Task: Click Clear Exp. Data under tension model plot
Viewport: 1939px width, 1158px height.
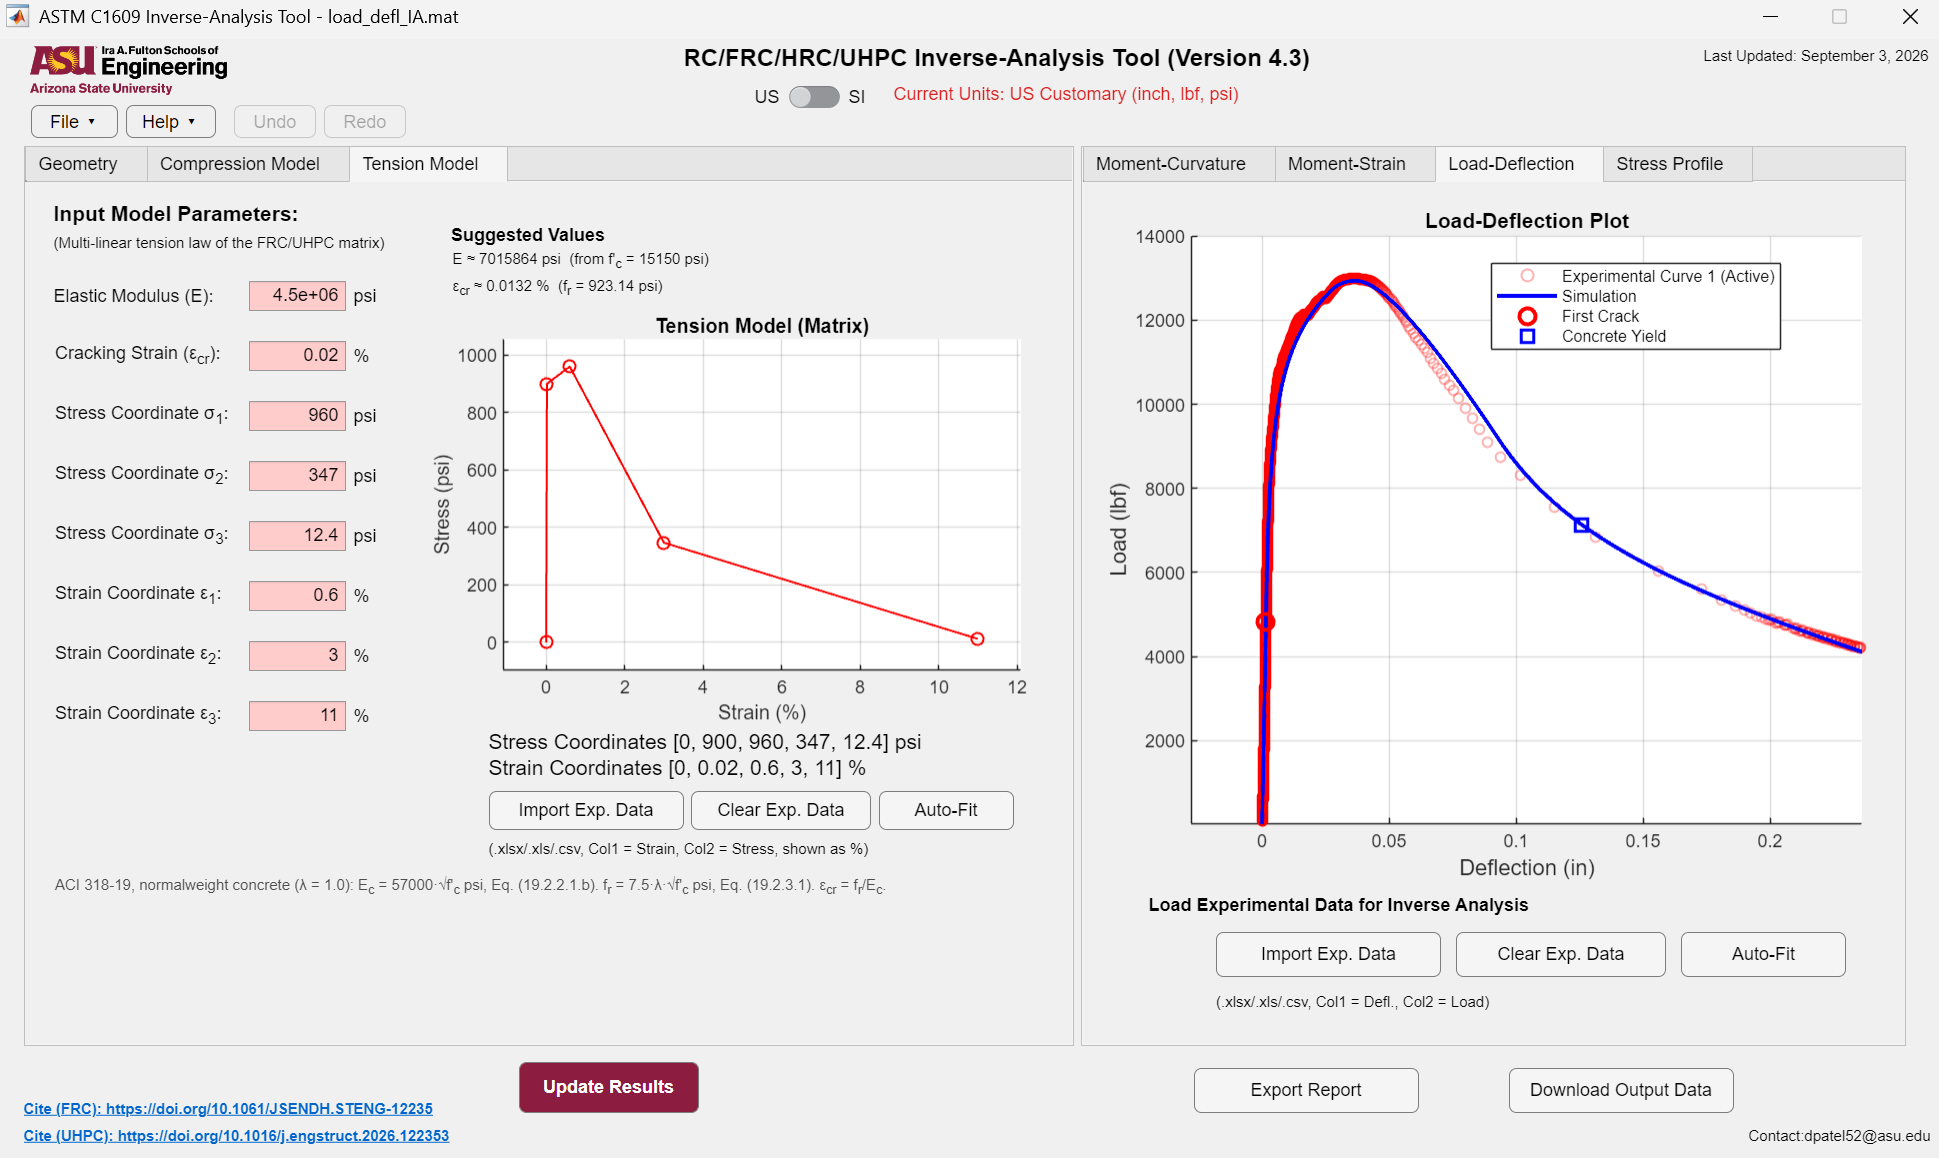Action: [x=780, y=810]
